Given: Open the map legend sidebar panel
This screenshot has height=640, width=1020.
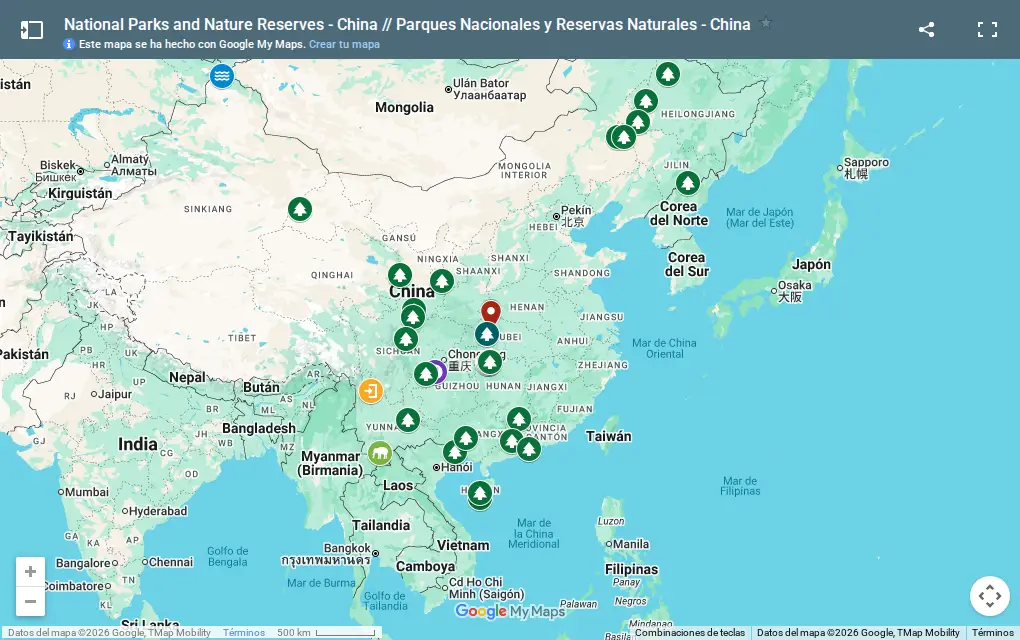Looking at the screenshot, I should coord(31,30).
